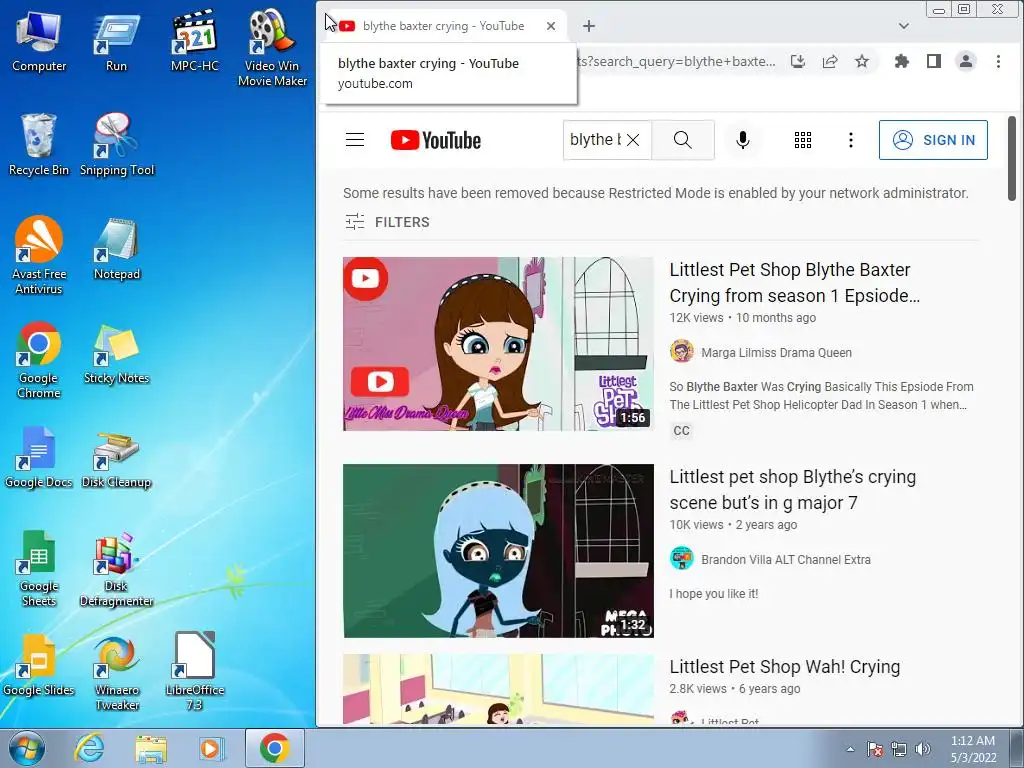
Task: Show hidden system tray icons
Action: pyautogui.click(x=850, y=749)
